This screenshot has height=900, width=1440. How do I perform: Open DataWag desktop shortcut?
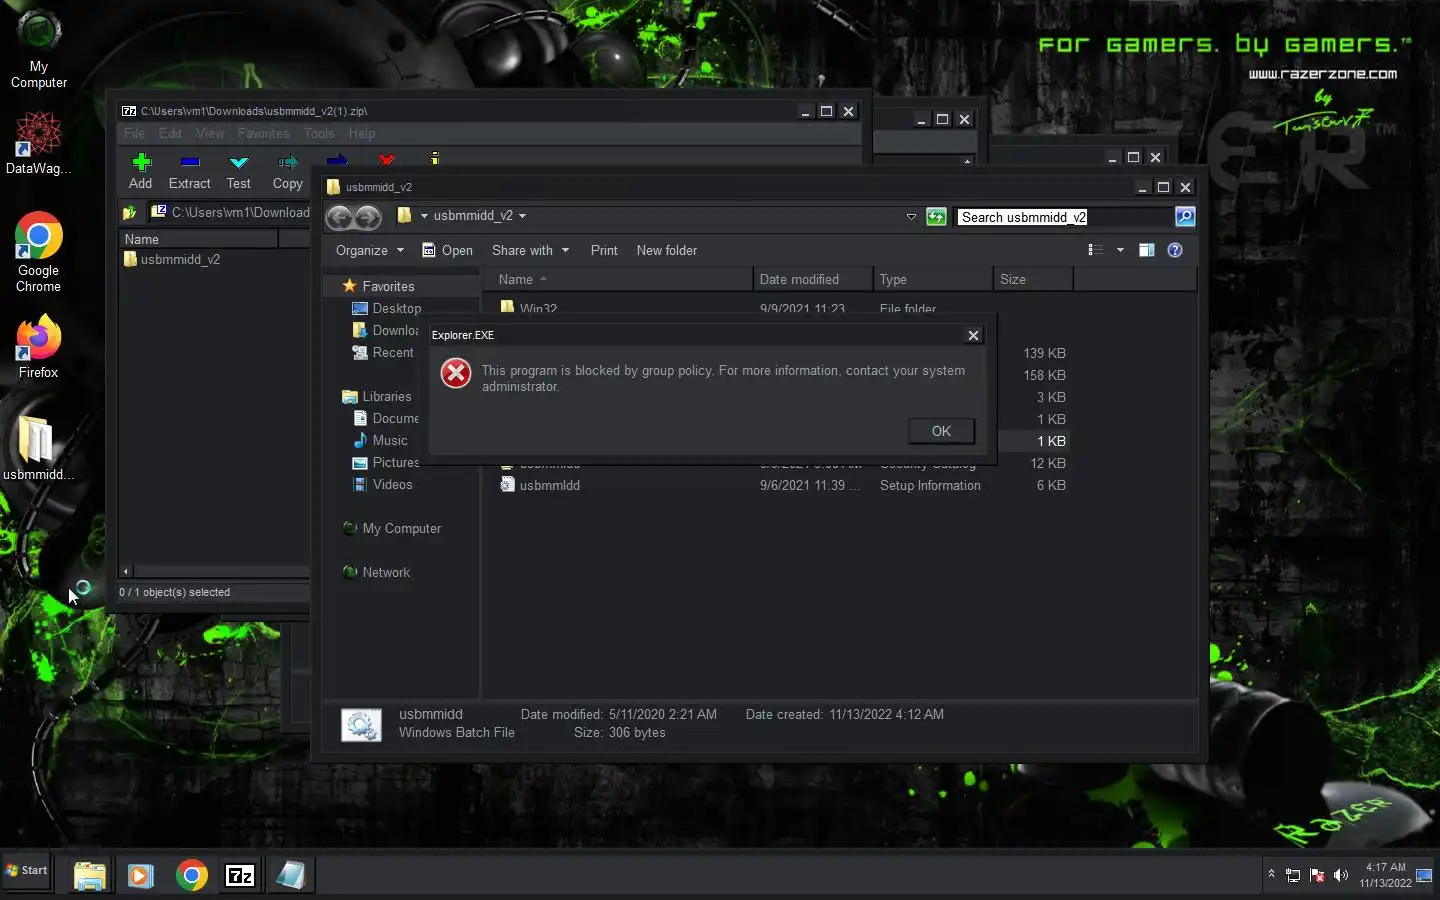tap(39, 143)
